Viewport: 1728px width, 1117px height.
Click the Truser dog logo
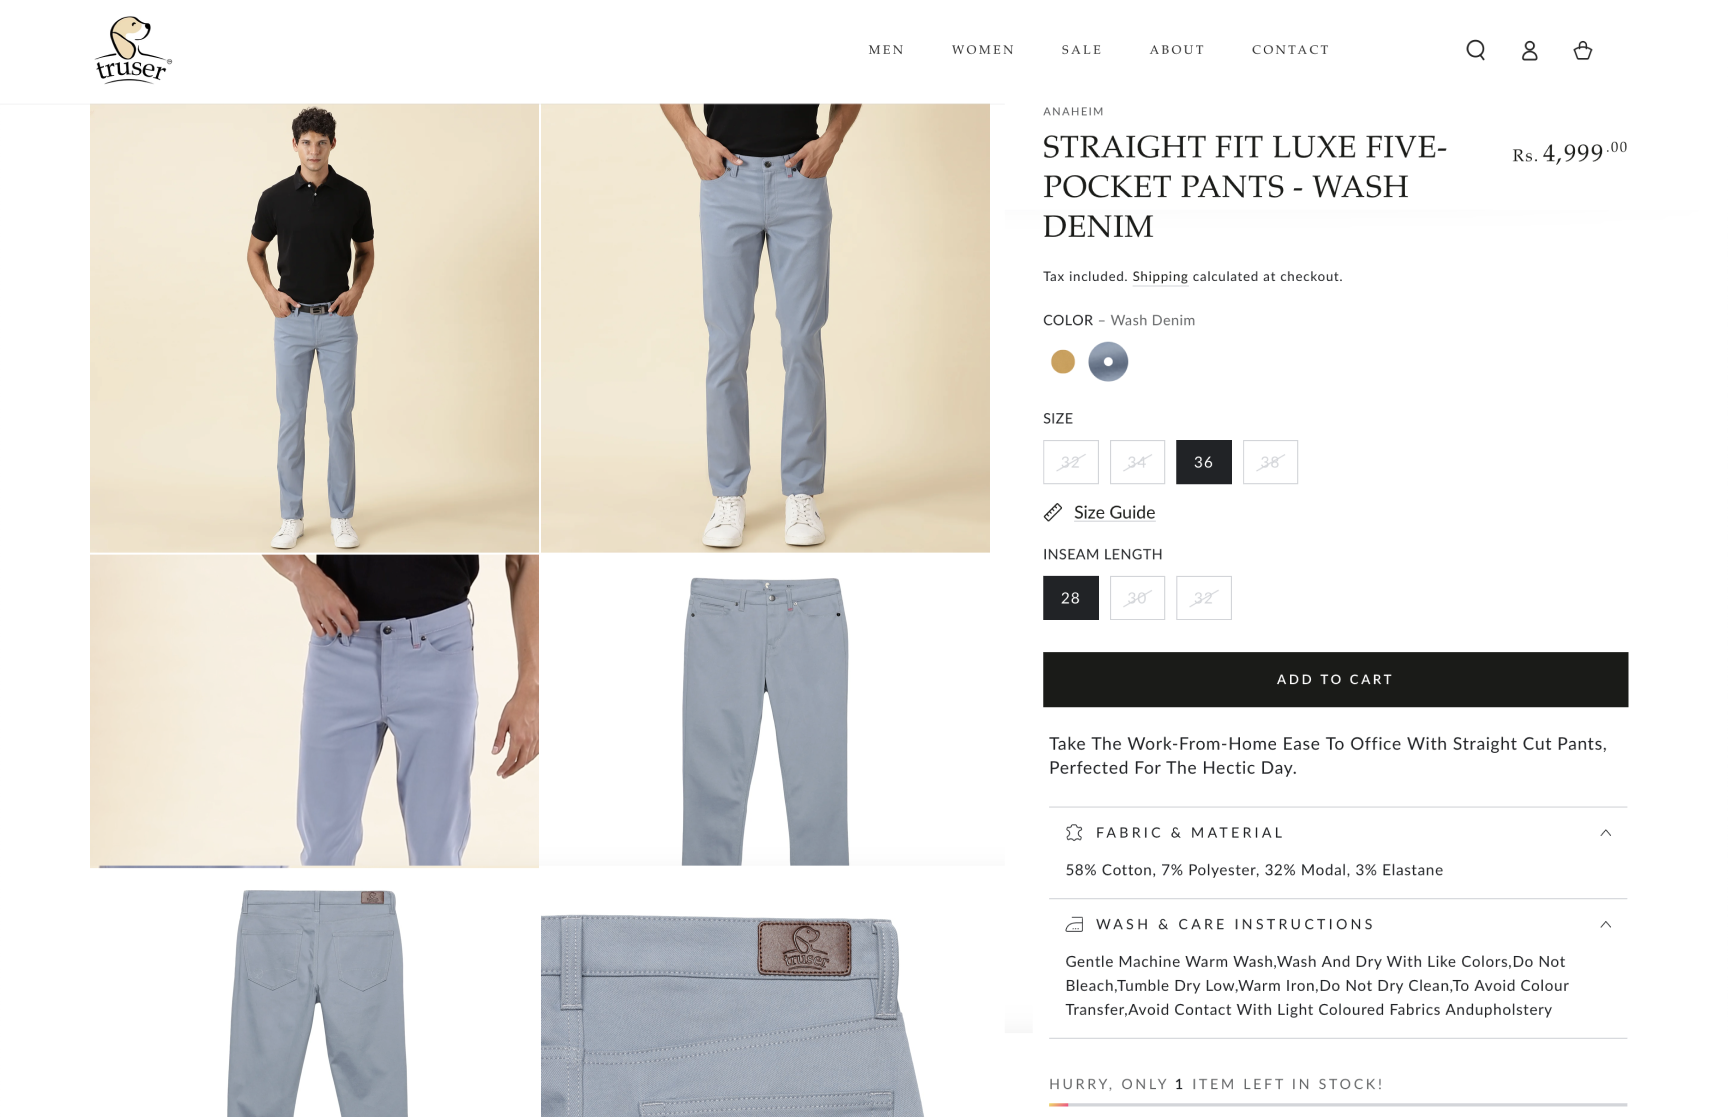click(x=133, y=49)
